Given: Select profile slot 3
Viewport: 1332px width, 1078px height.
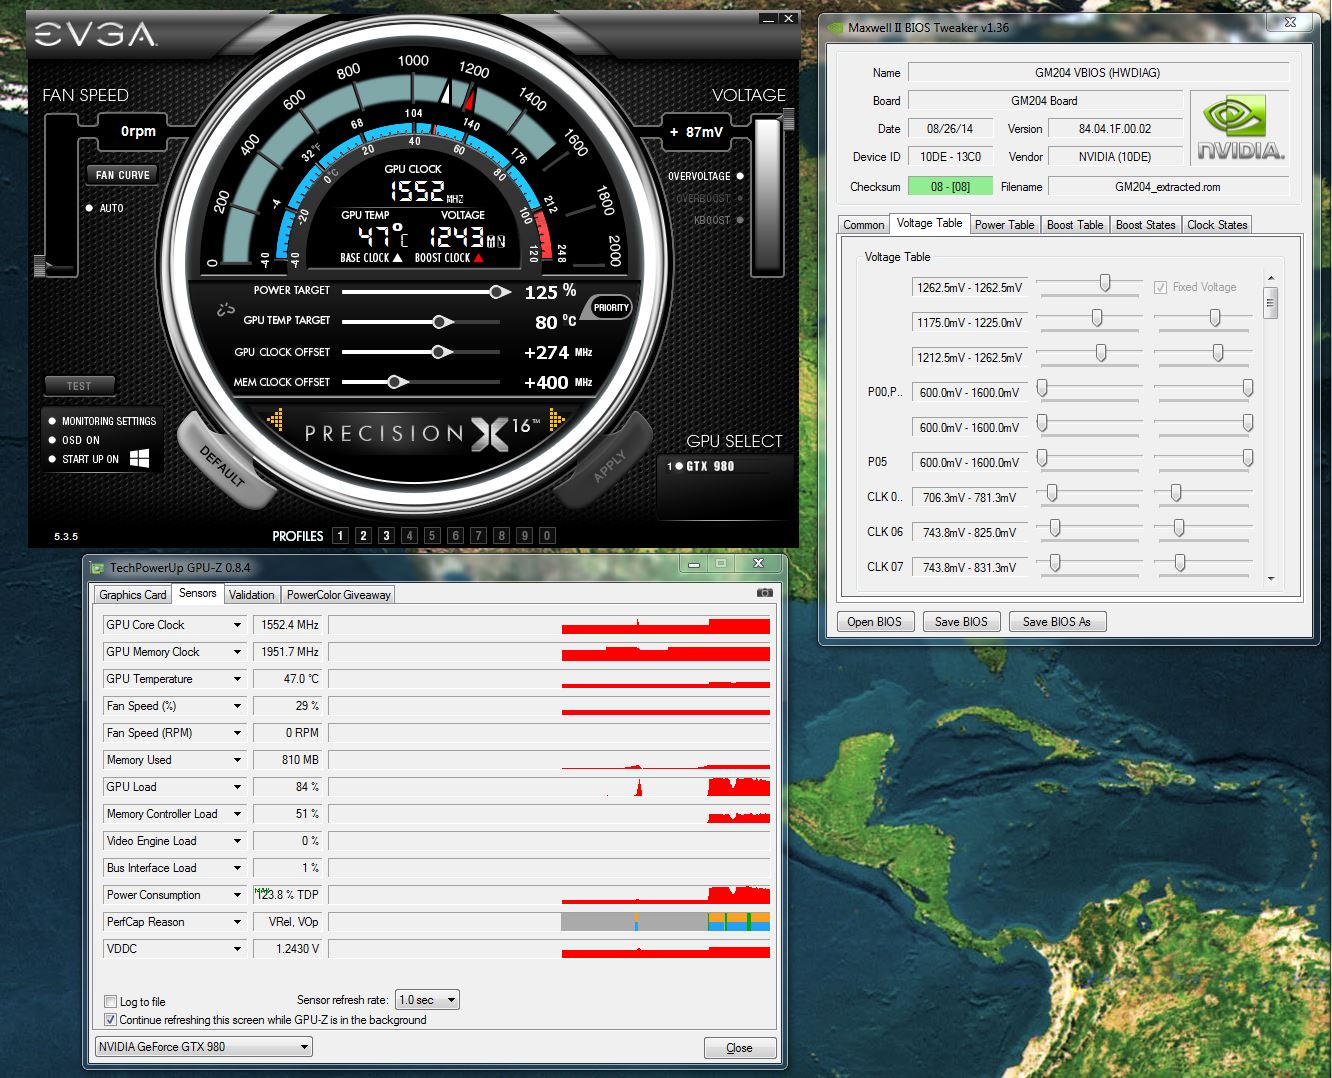Looking at the screenshot, I should 386,536.
